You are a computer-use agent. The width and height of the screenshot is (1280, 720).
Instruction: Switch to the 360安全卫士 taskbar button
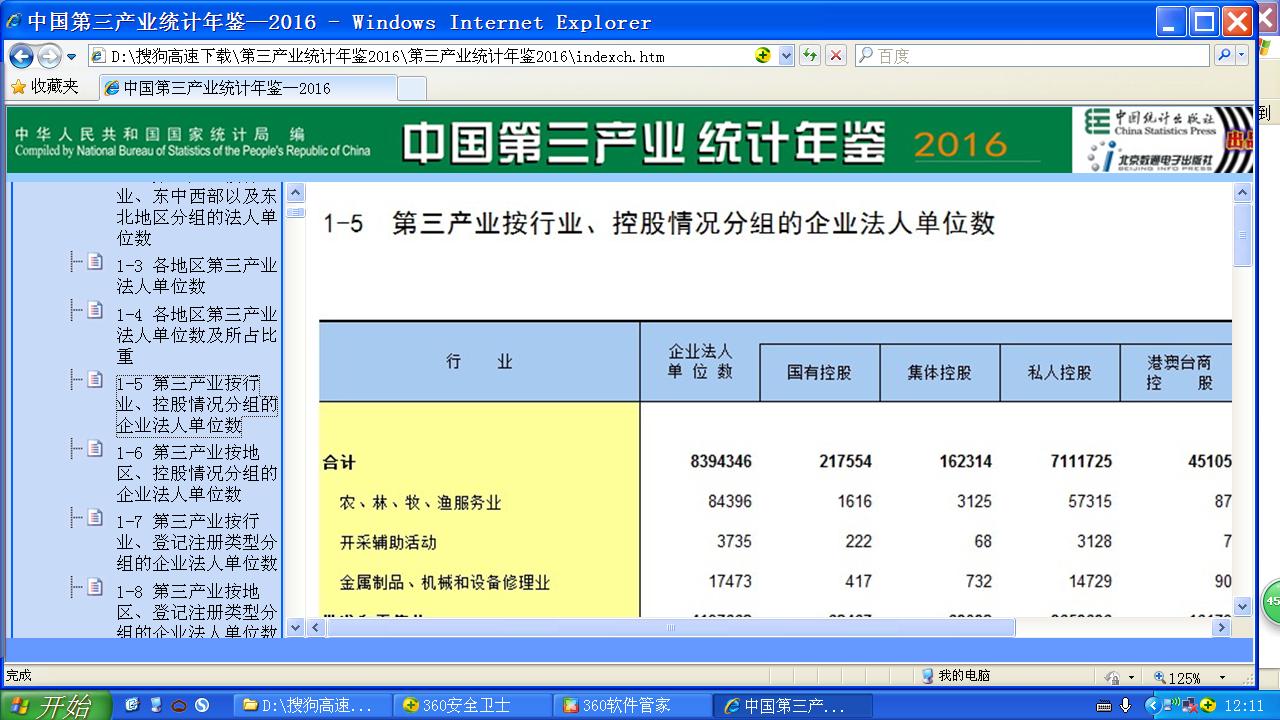pos(472,705)
